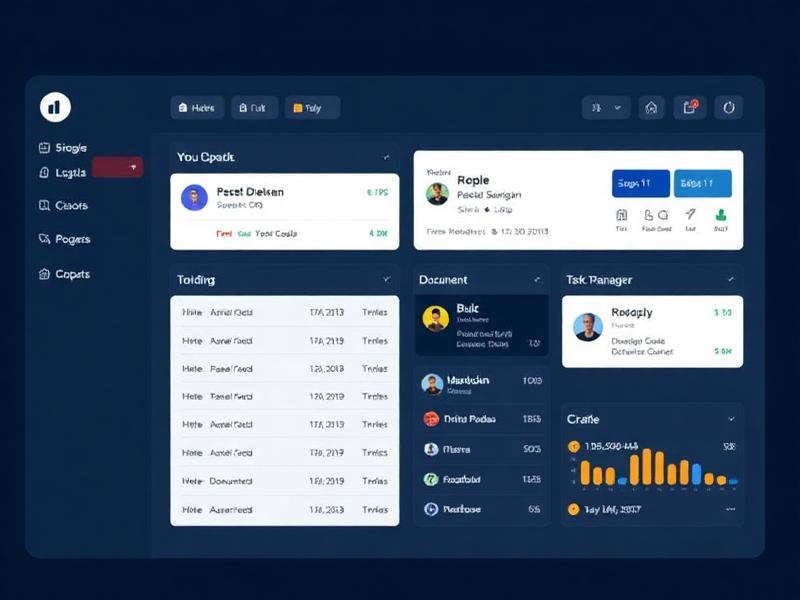
Task: Open Cmofs in the sidebar
Action: [x=63, y=206]
